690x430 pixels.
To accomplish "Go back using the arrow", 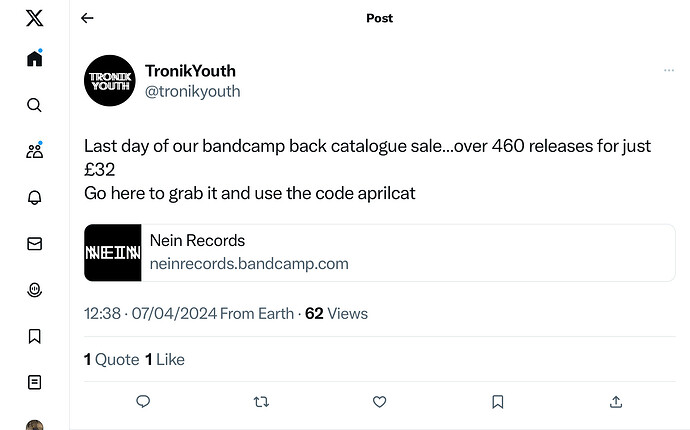I will click(87, 18).
